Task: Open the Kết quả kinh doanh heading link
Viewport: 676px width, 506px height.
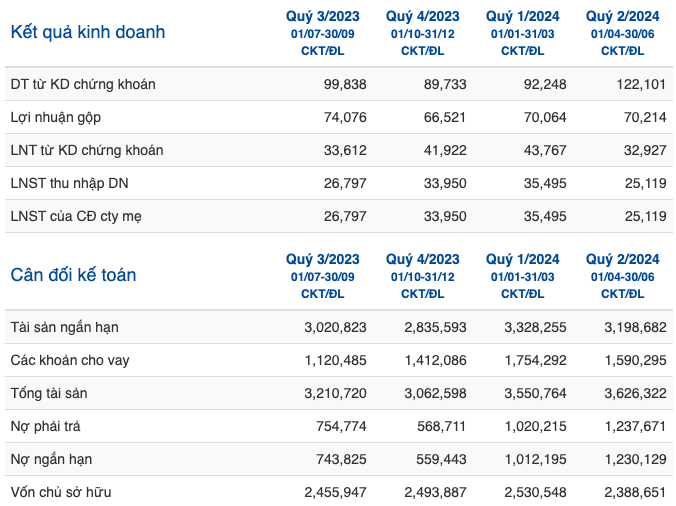Action: (x=88, y=32)
